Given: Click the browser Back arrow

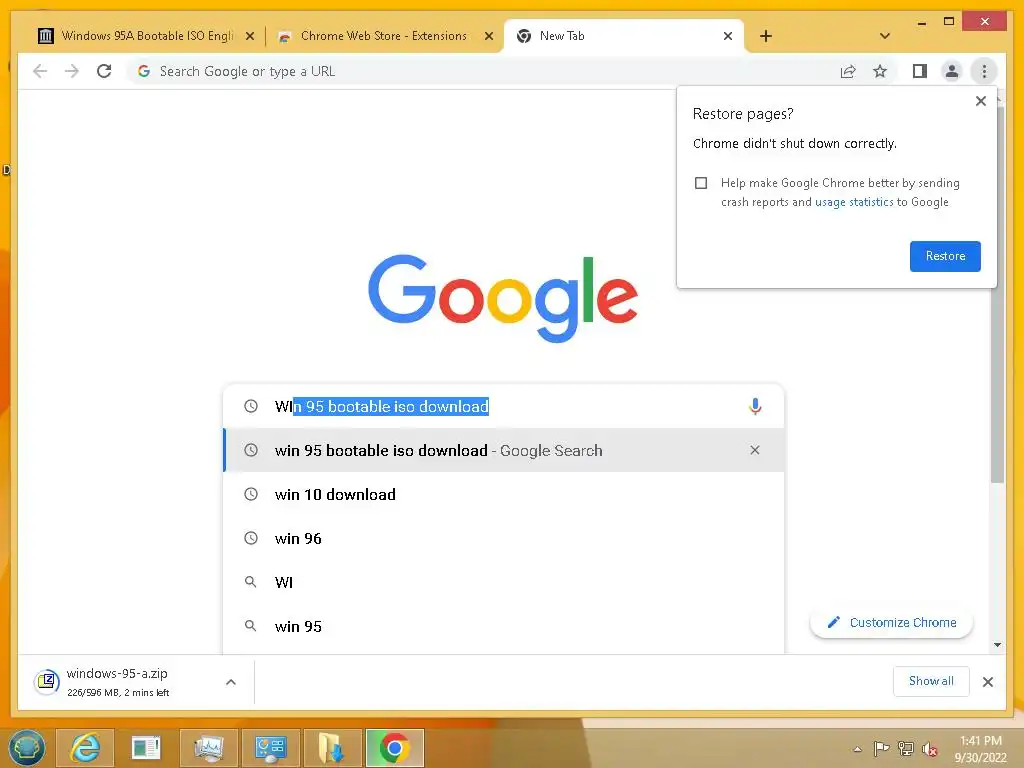Looking at the screenshot, I should coord(40,71).
